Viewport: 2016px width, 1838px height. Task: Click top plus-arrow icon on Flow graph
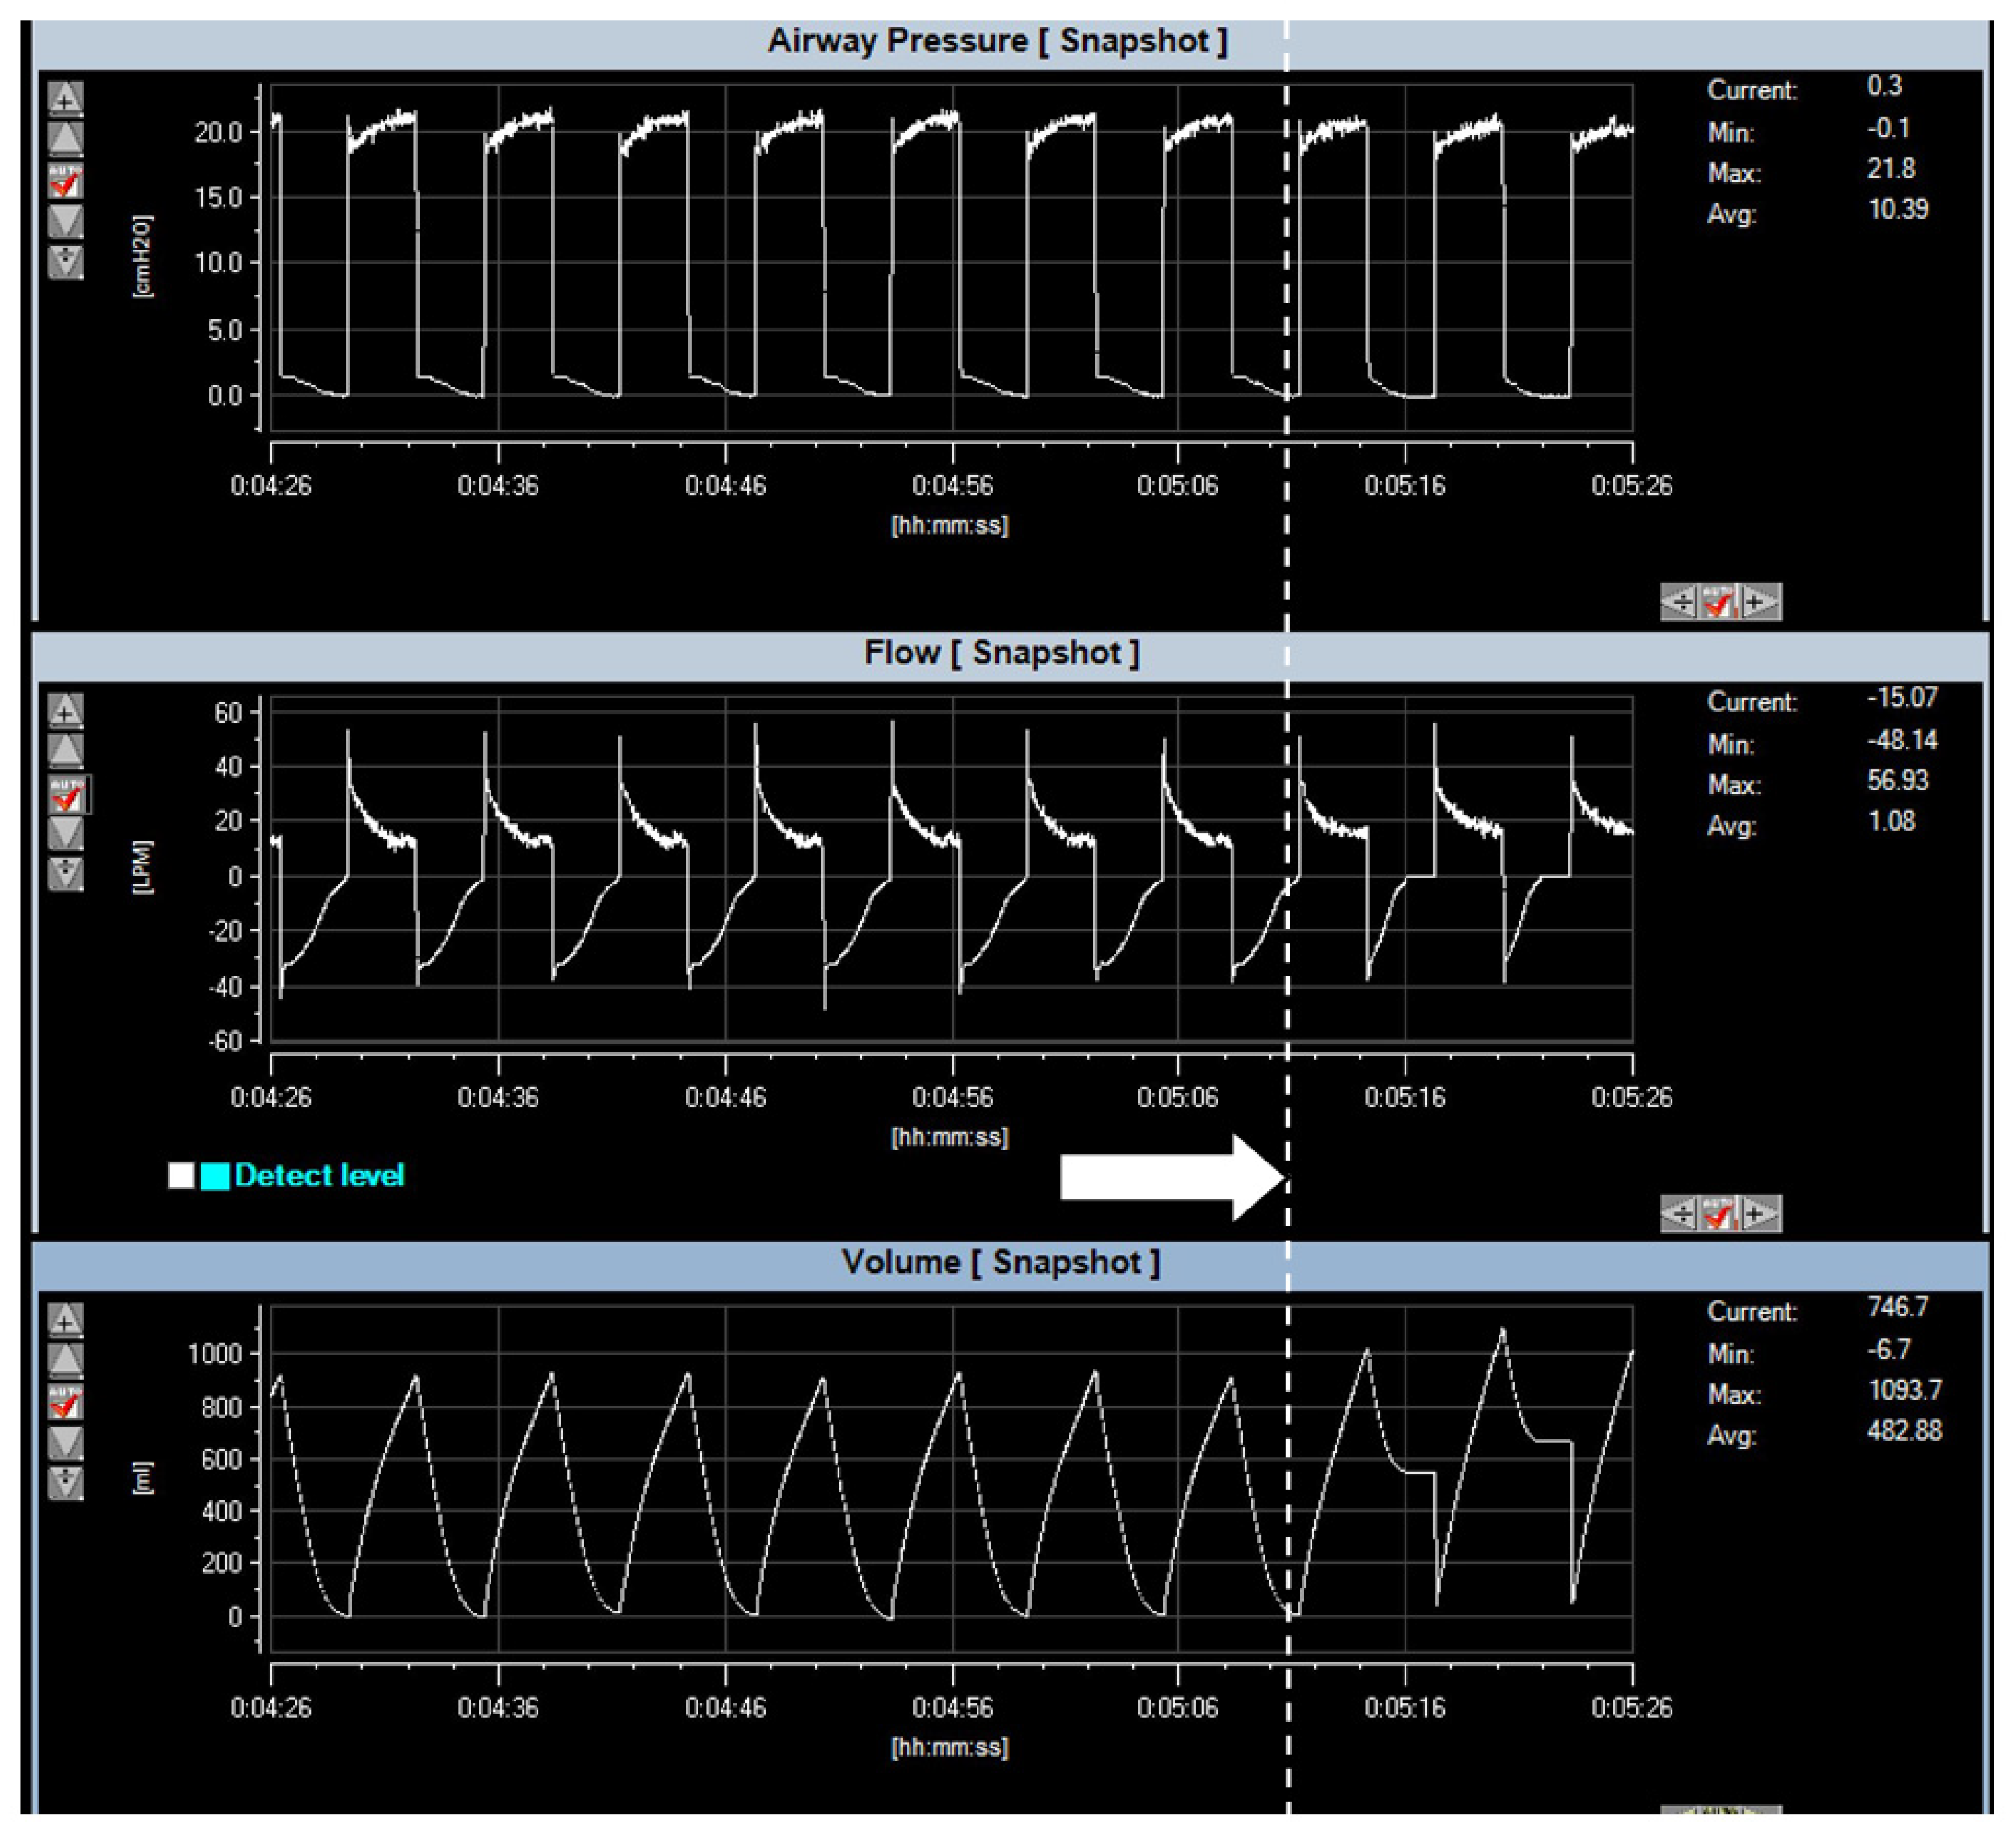coord(65,710)
